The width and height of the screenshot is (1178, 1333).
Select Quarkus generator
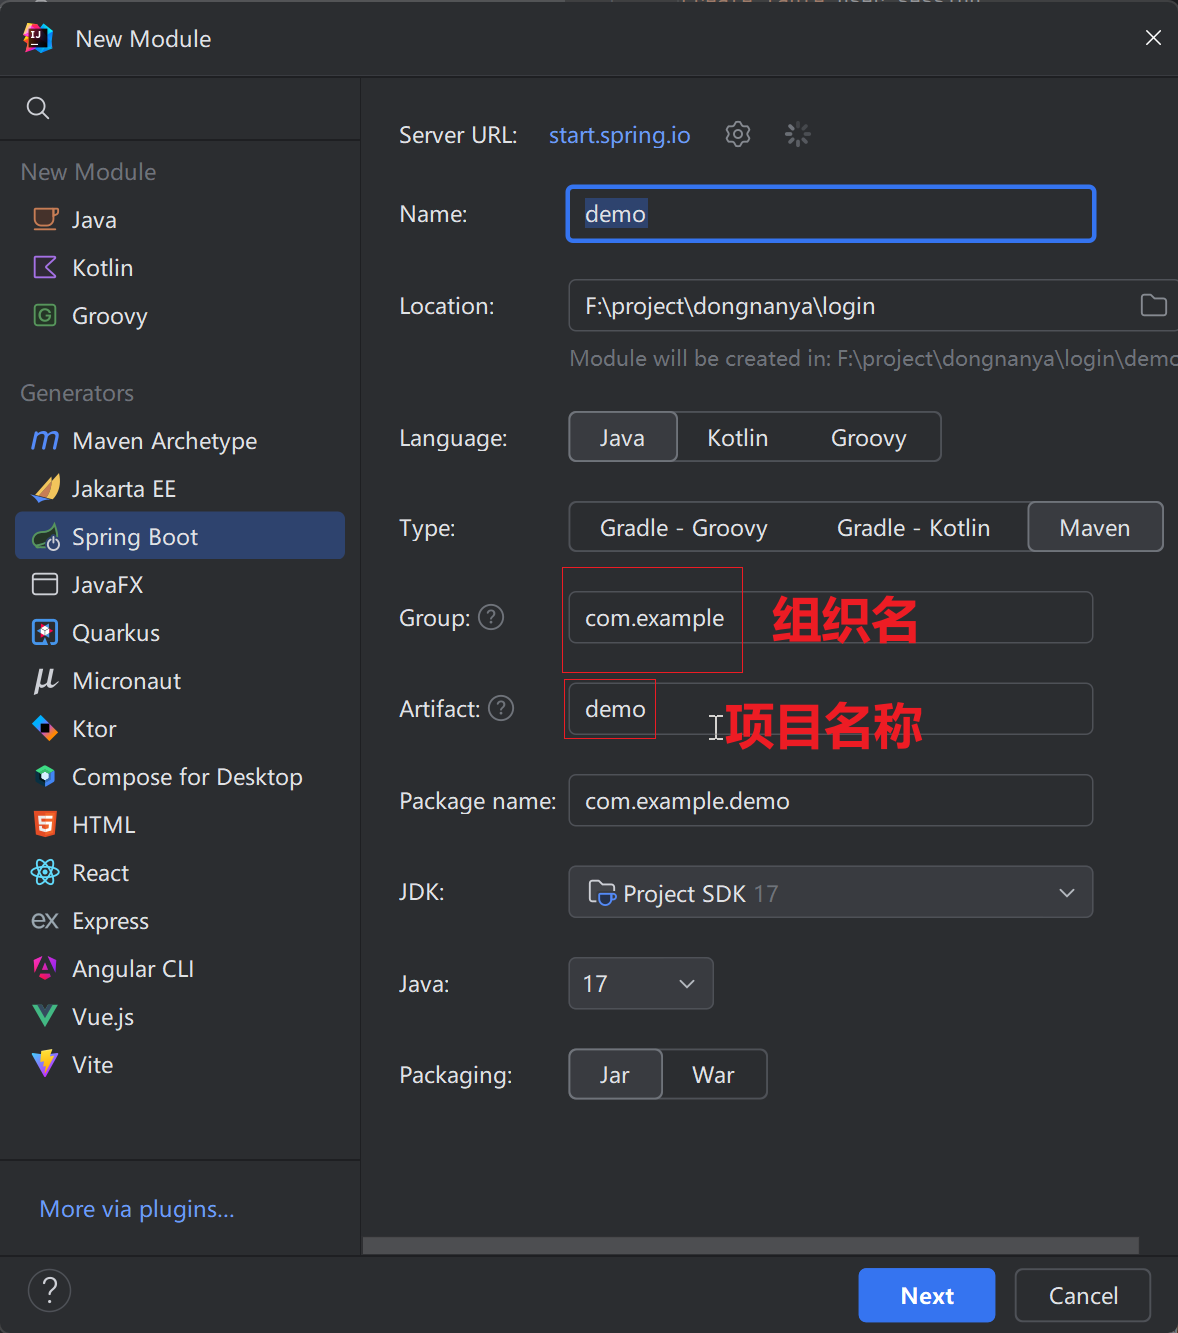coord(180,632)
